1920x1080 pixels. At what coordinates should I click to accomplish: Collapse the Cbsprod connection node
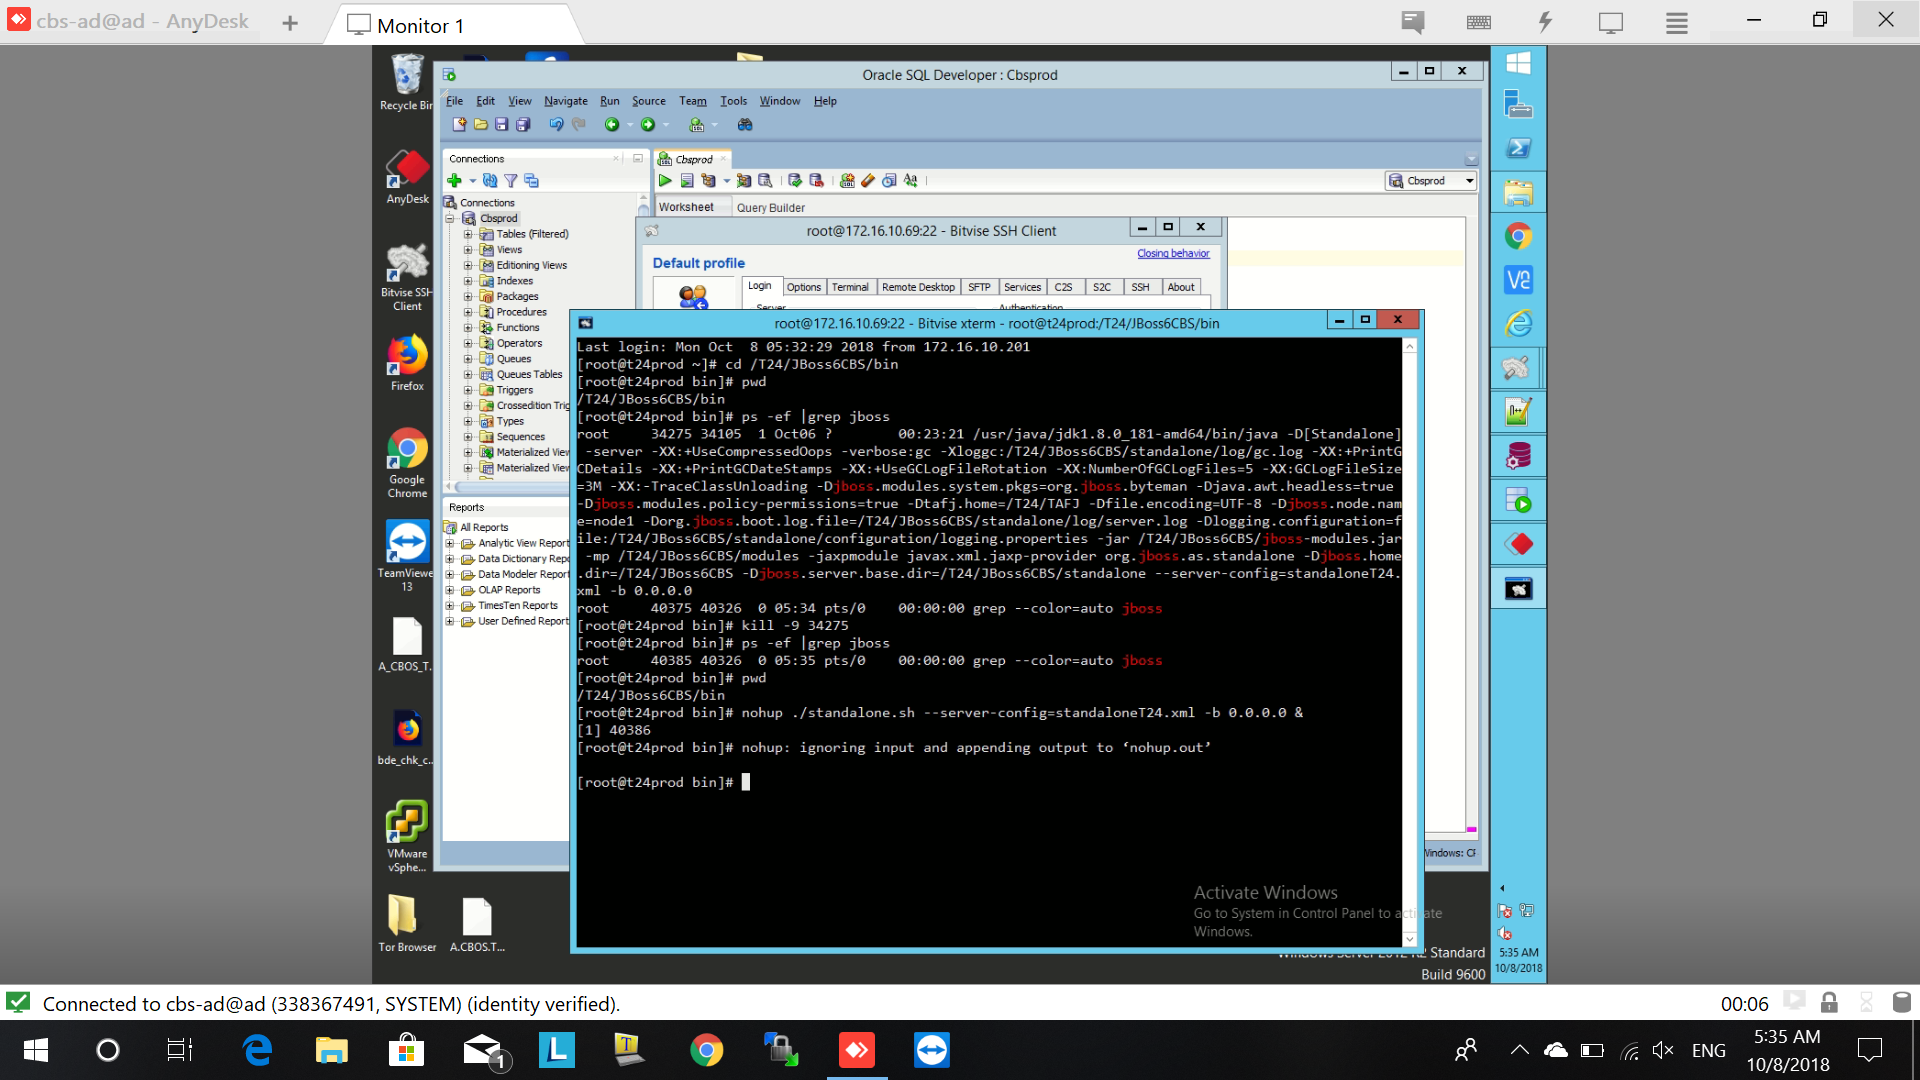[451, 218]
